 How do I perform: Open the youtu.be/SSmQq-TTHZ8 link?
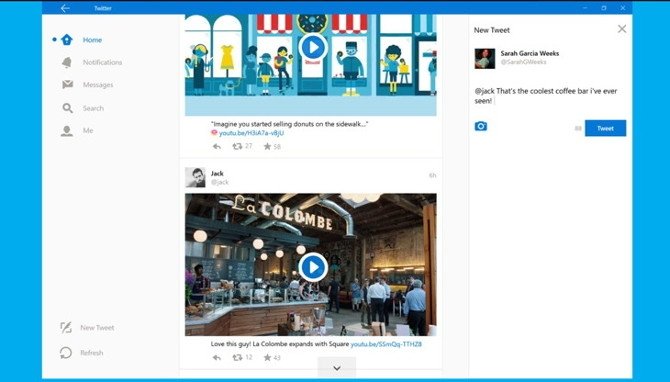tap(386, 344)
